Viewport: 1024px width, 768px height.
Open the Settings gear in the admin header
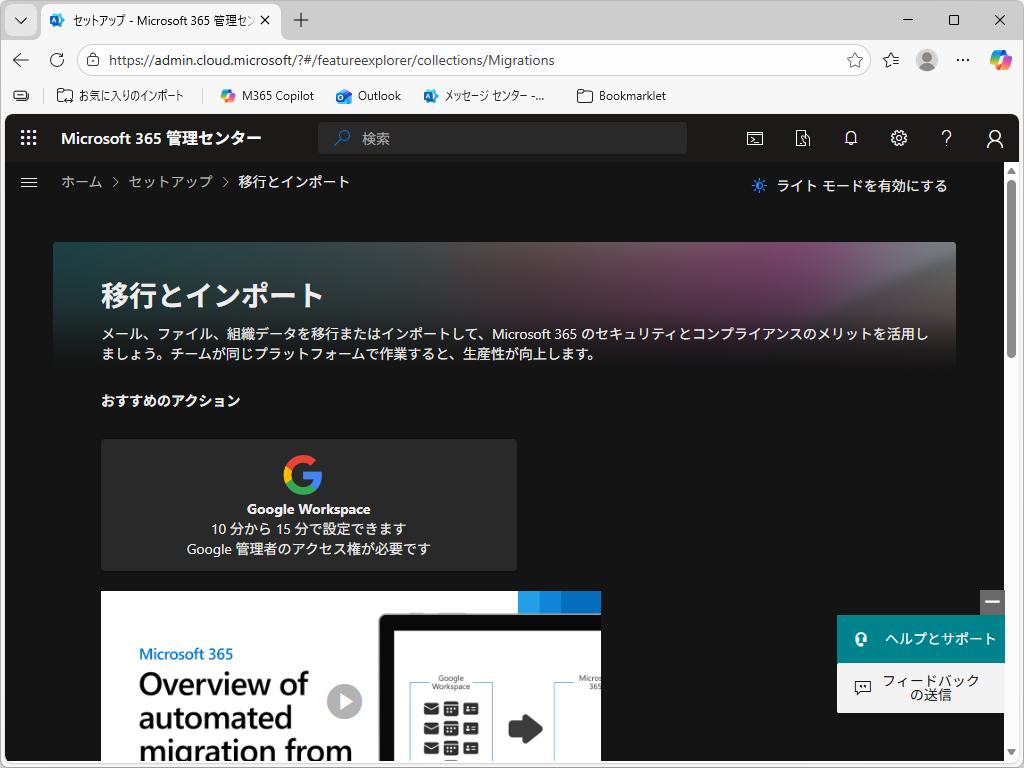[x=899, y=138]
